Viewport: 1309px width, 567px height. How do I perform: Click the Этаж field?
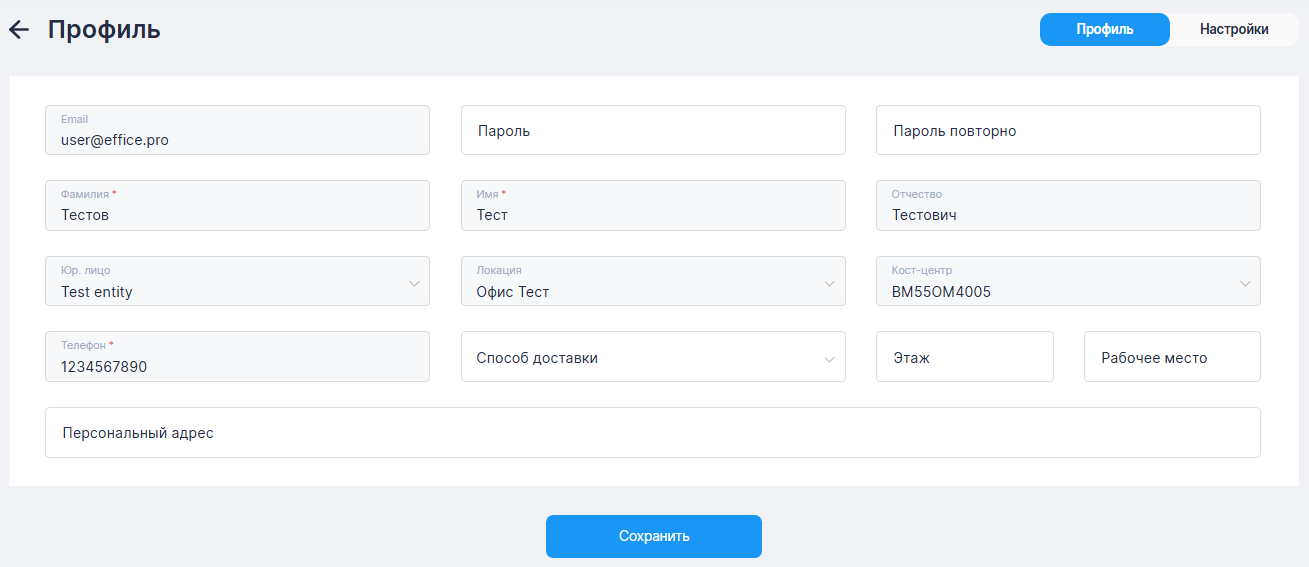tap(964, 357)
